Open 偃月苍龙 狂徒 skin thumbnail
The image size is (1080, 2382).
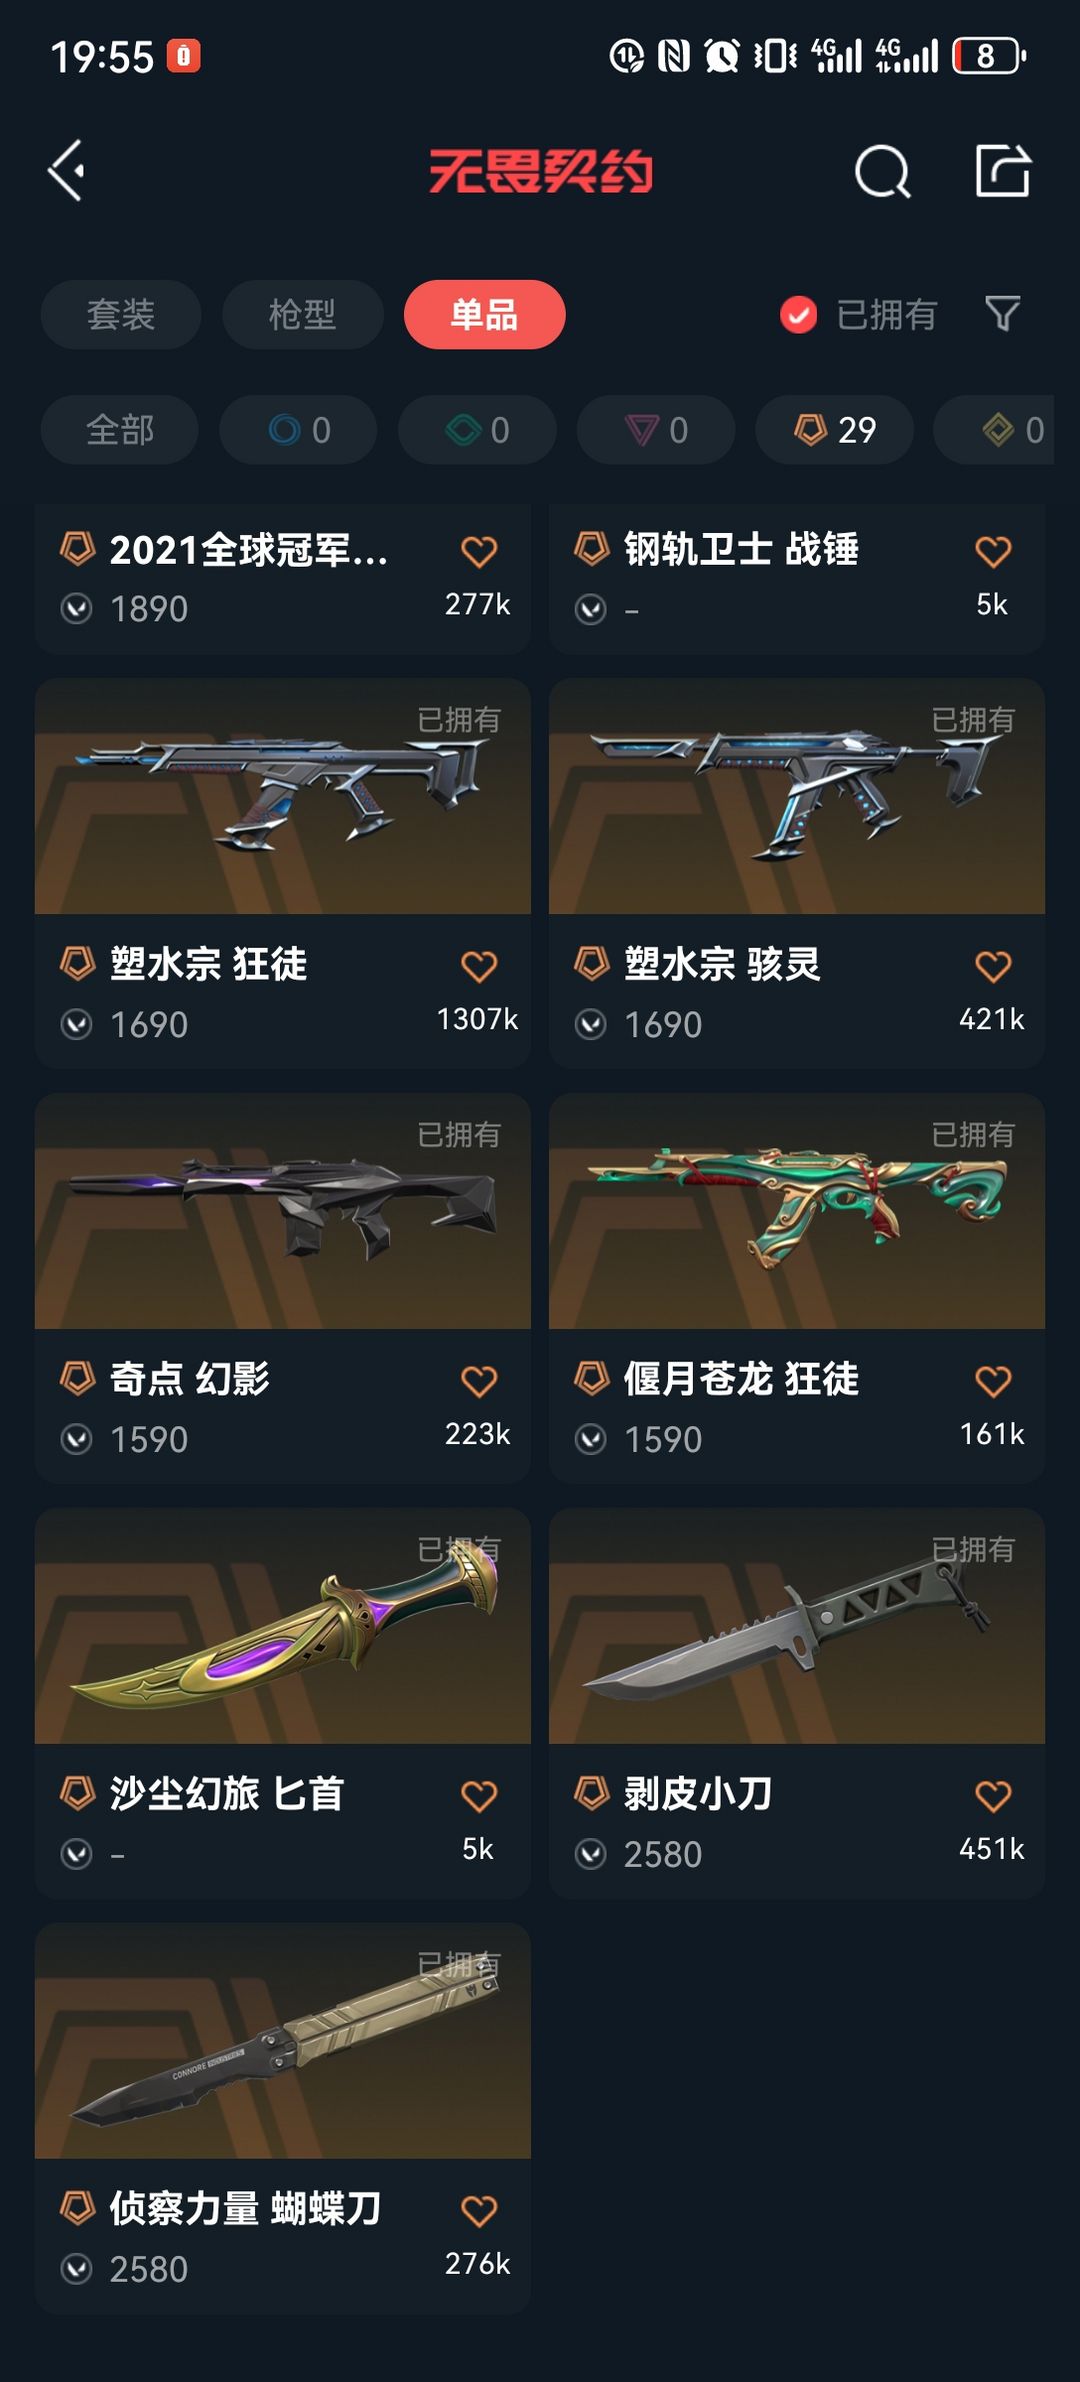[797, 1211]
